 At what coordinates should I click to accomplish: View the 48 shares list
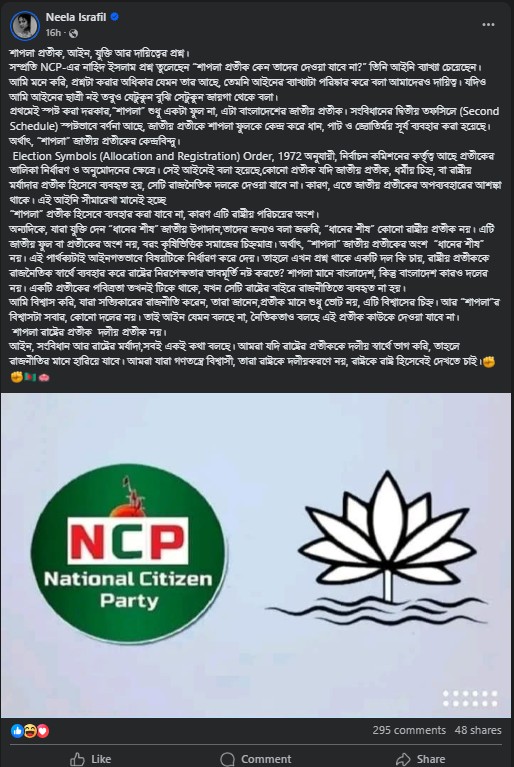click(478, 730)
